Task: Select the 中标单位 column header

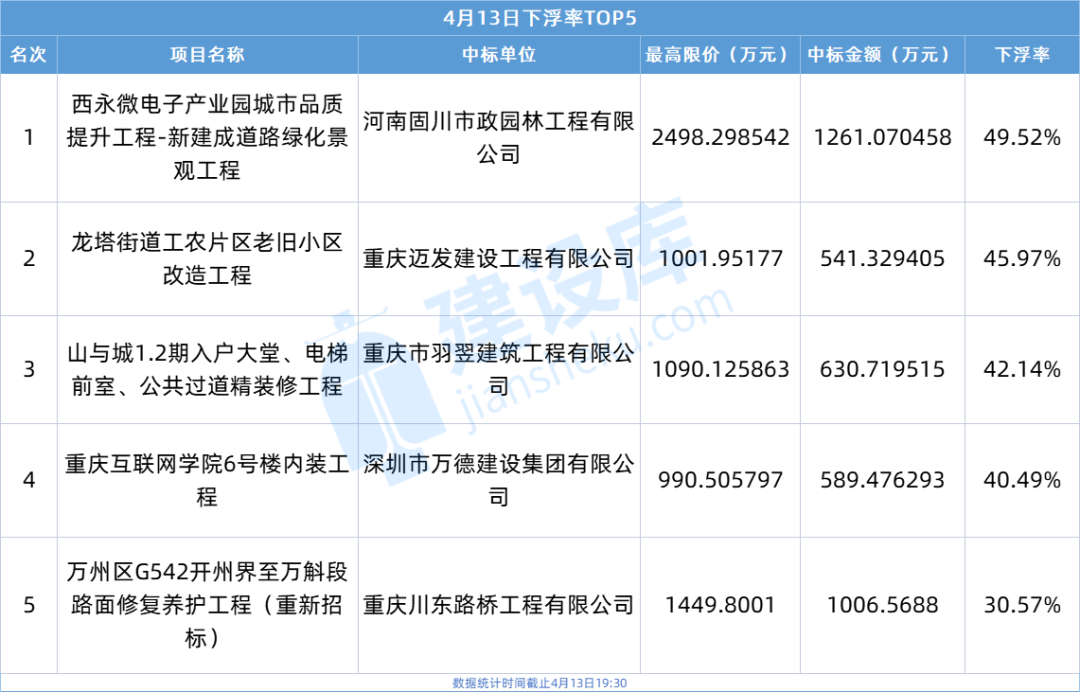Action: point(498,55)
